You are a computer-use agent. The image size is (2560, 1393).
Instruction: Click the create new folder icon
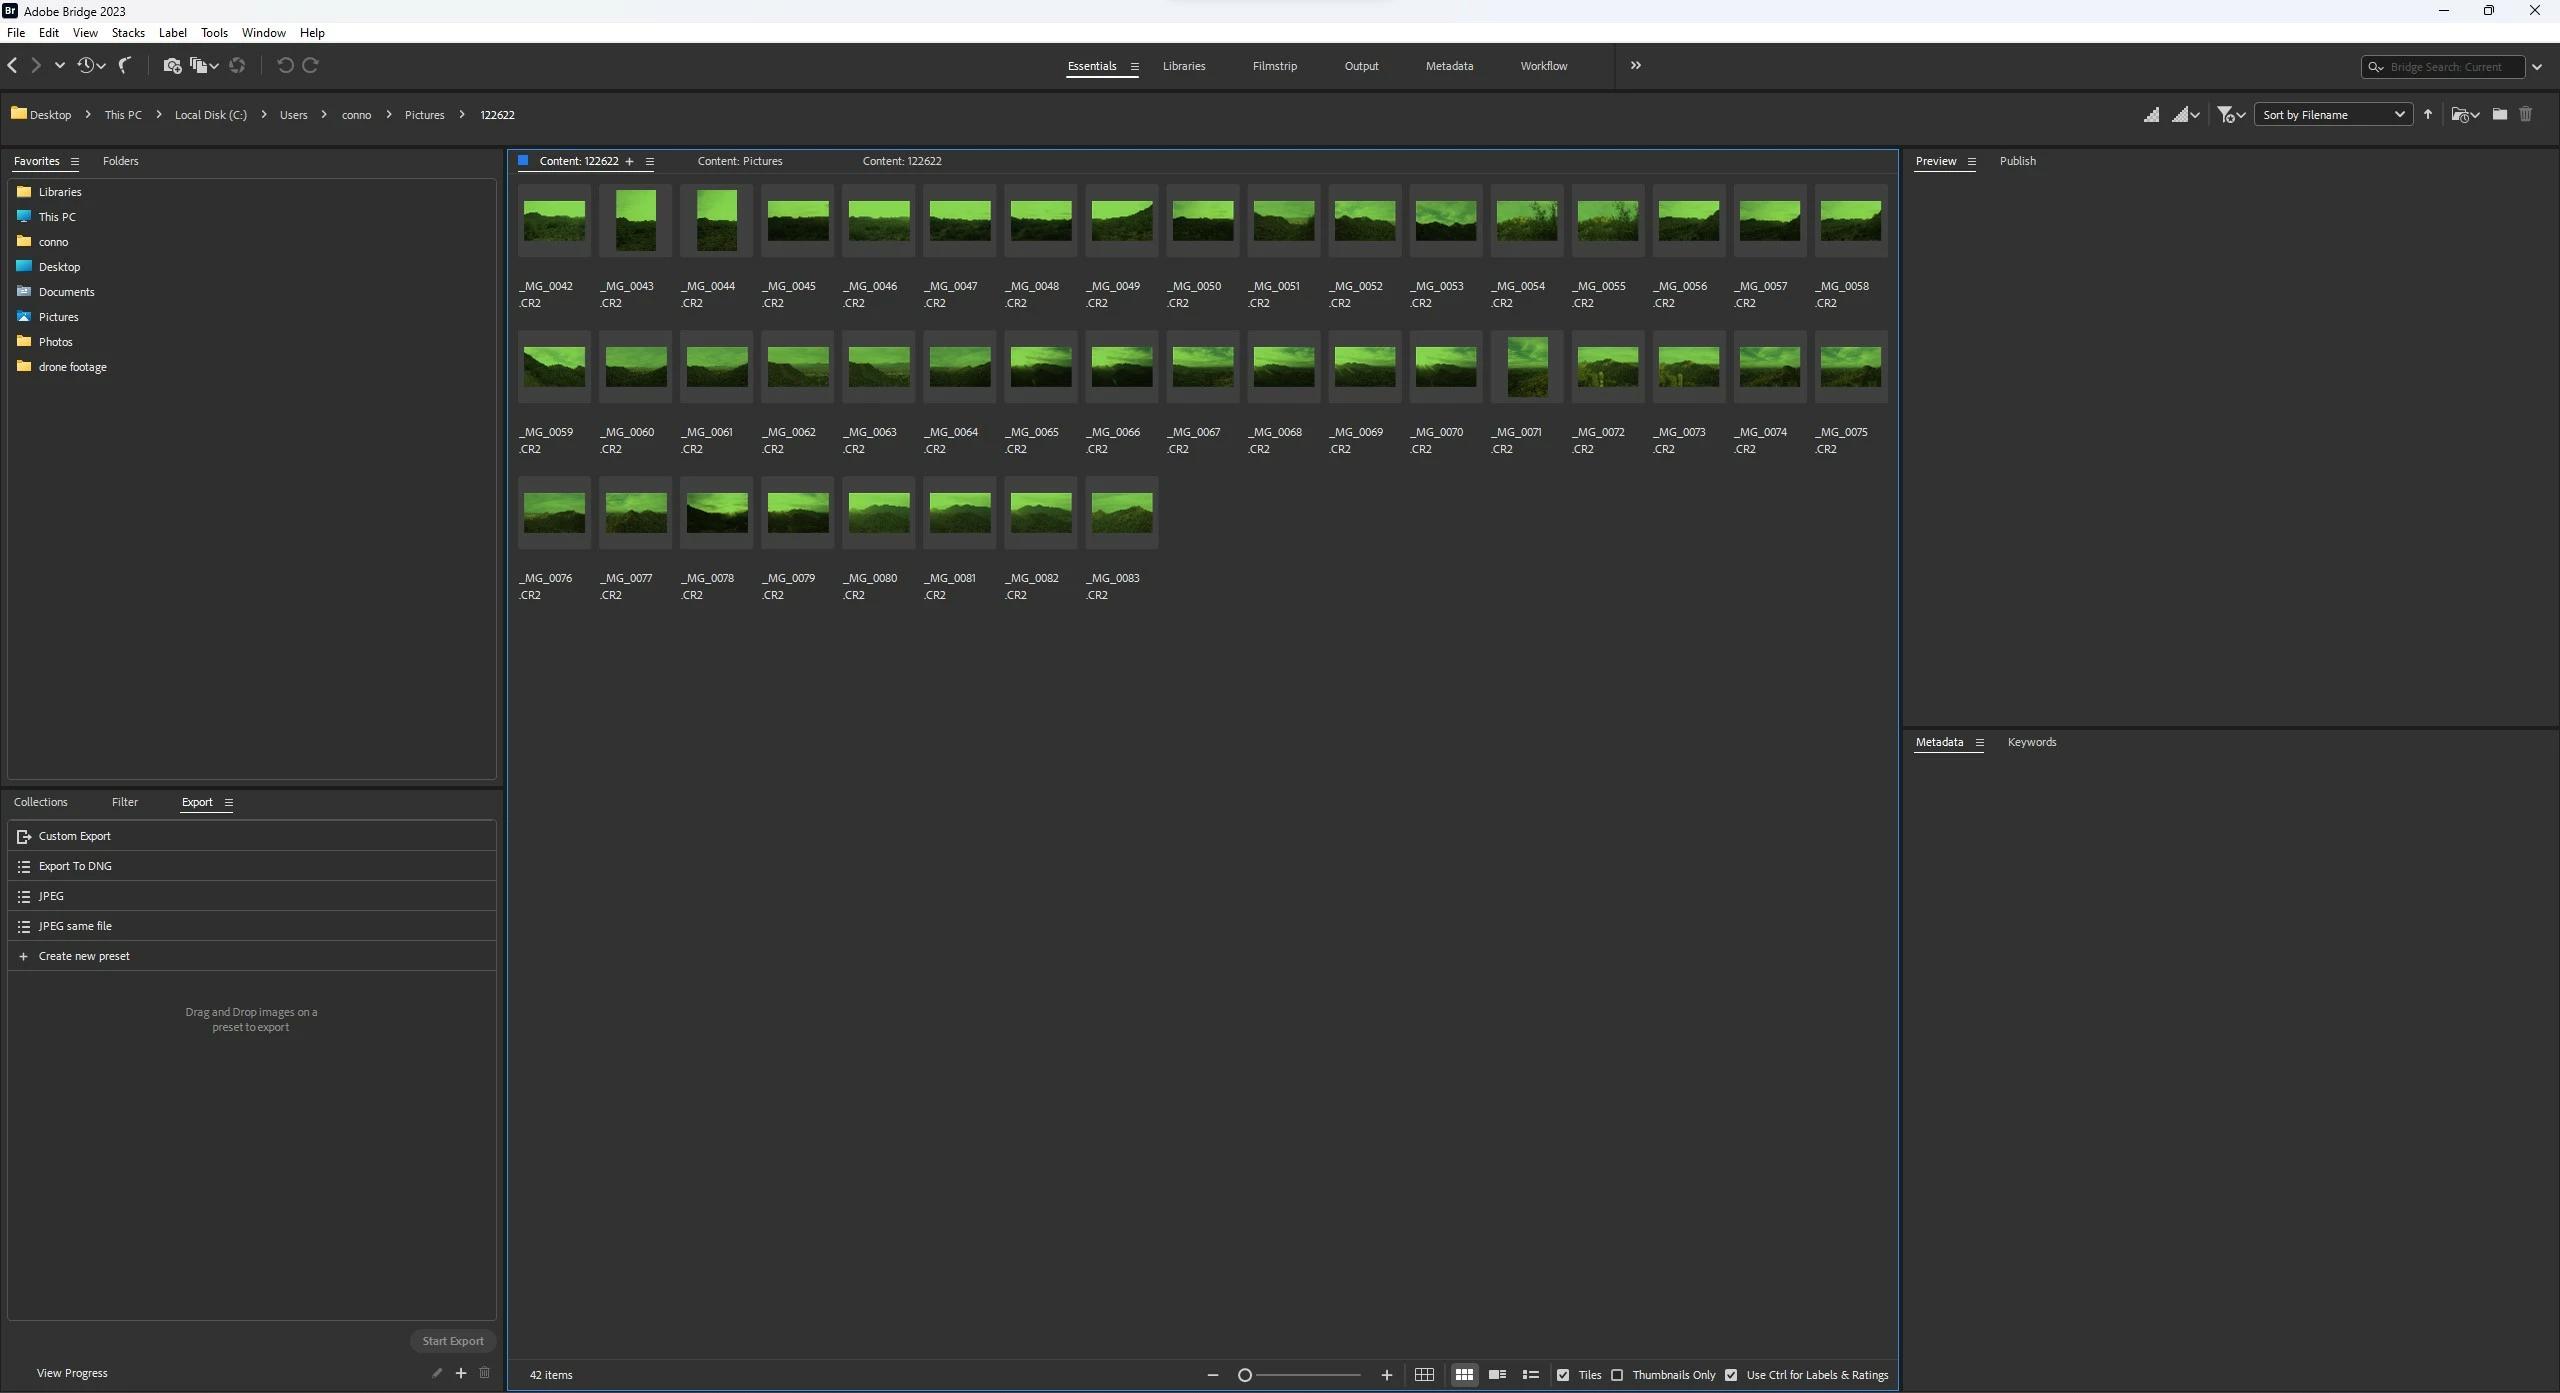pos(2499,114)
